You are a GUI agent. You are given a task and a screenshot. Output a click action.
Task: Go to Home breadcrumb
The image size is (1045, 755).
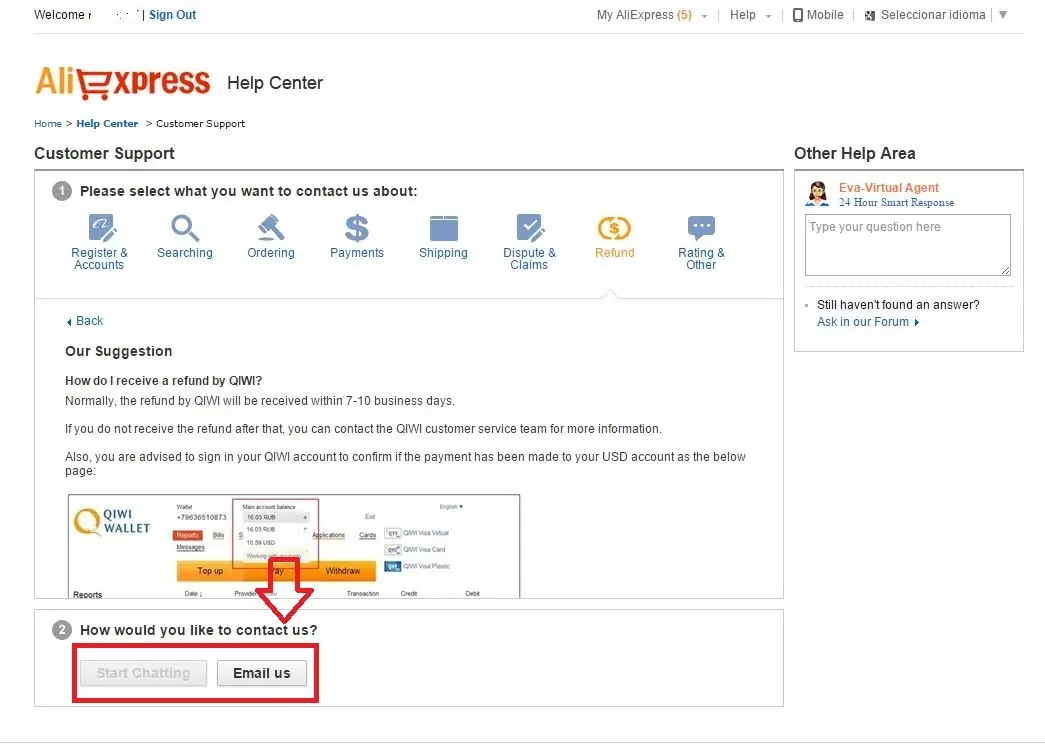[x=48, y=124]
